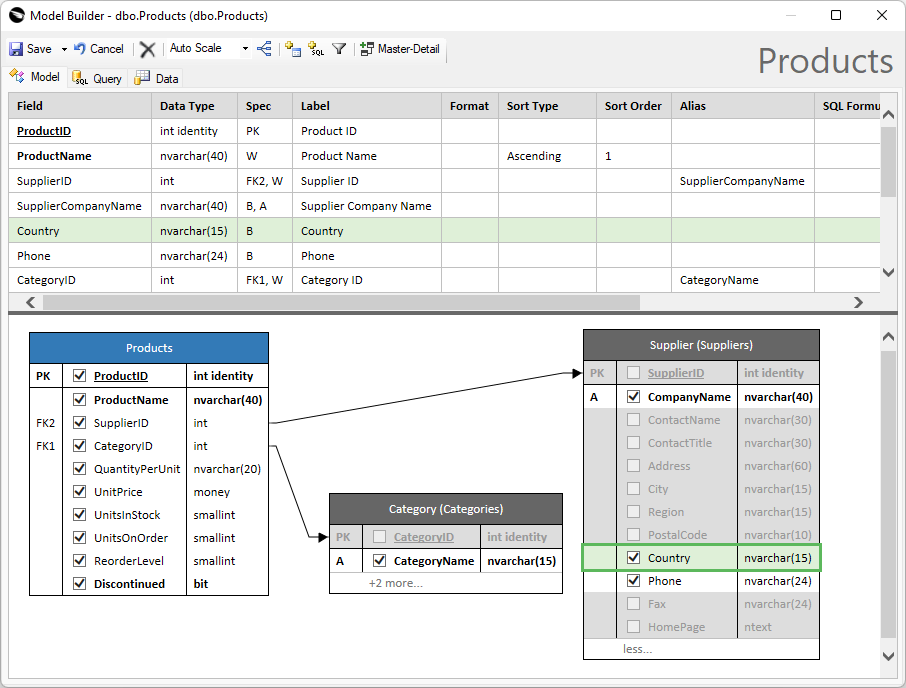Click the application logo icon in title bar
The width and height of the screenshot is (906, 688).
[x=16, y=16]
